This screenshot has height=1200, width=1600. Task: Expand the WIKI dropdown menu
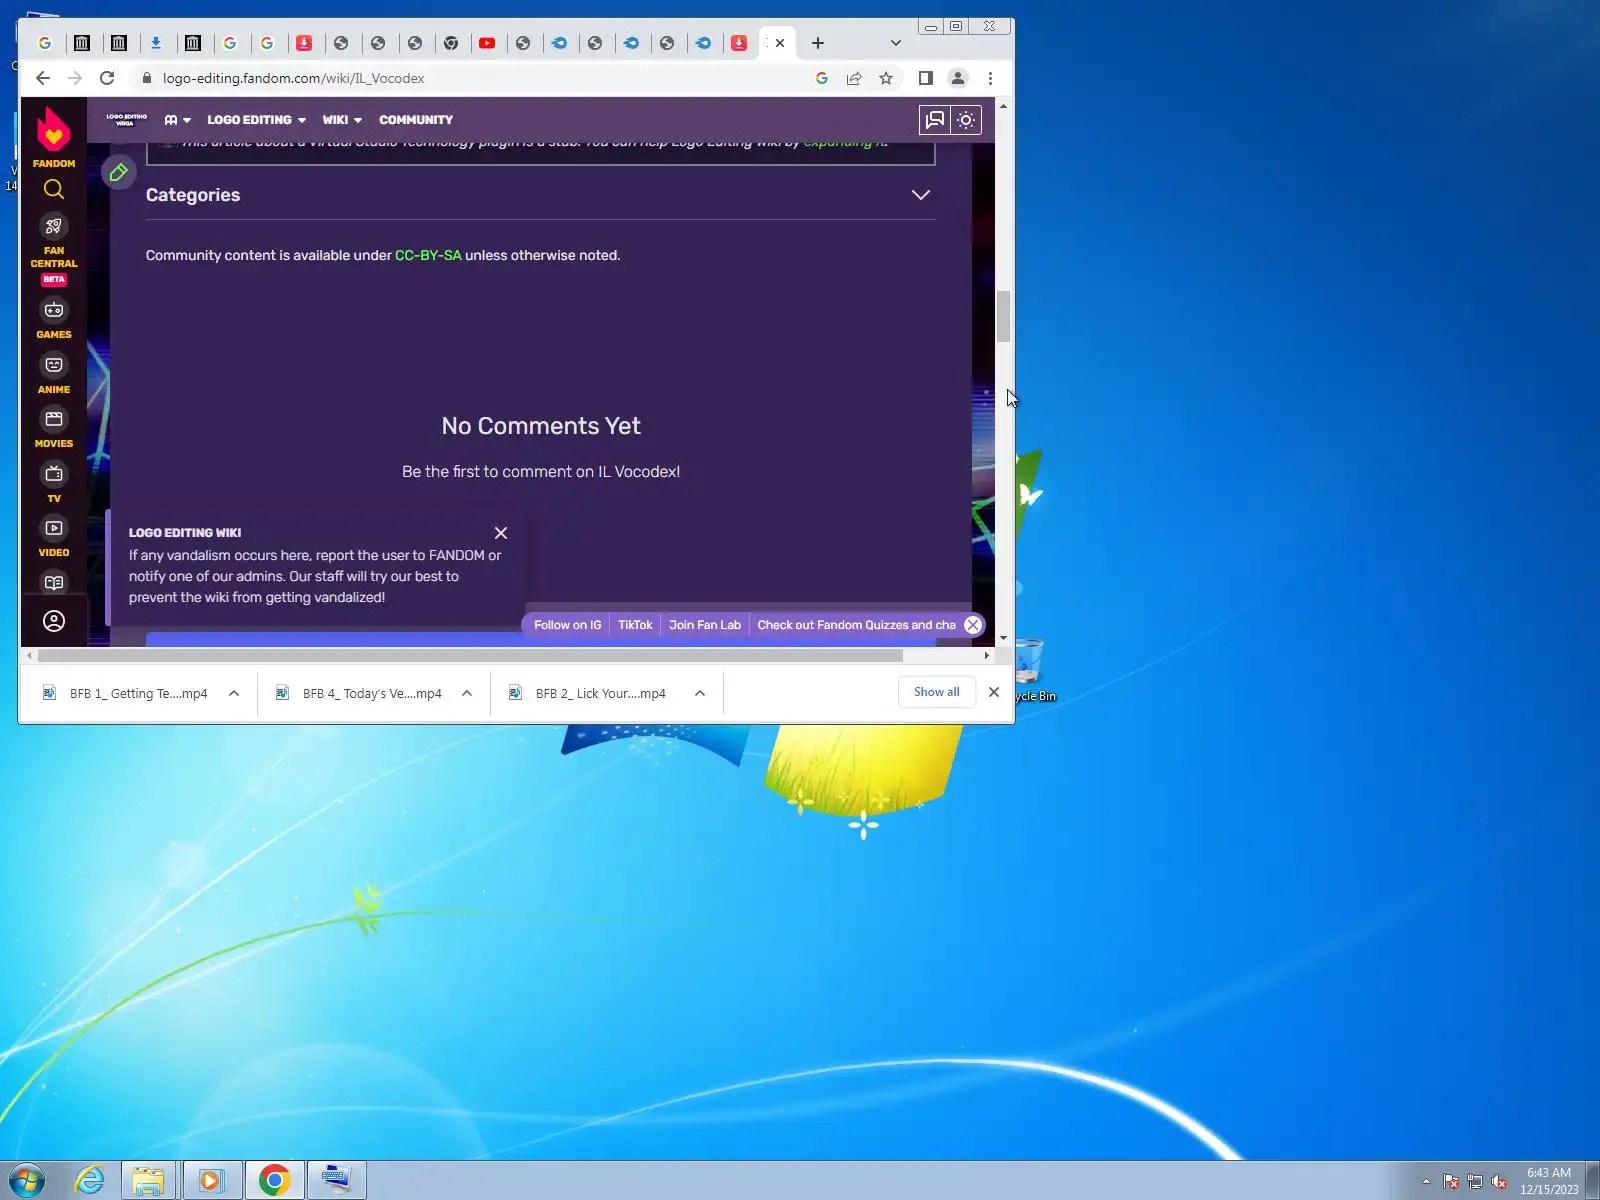(x=342, y=120)
